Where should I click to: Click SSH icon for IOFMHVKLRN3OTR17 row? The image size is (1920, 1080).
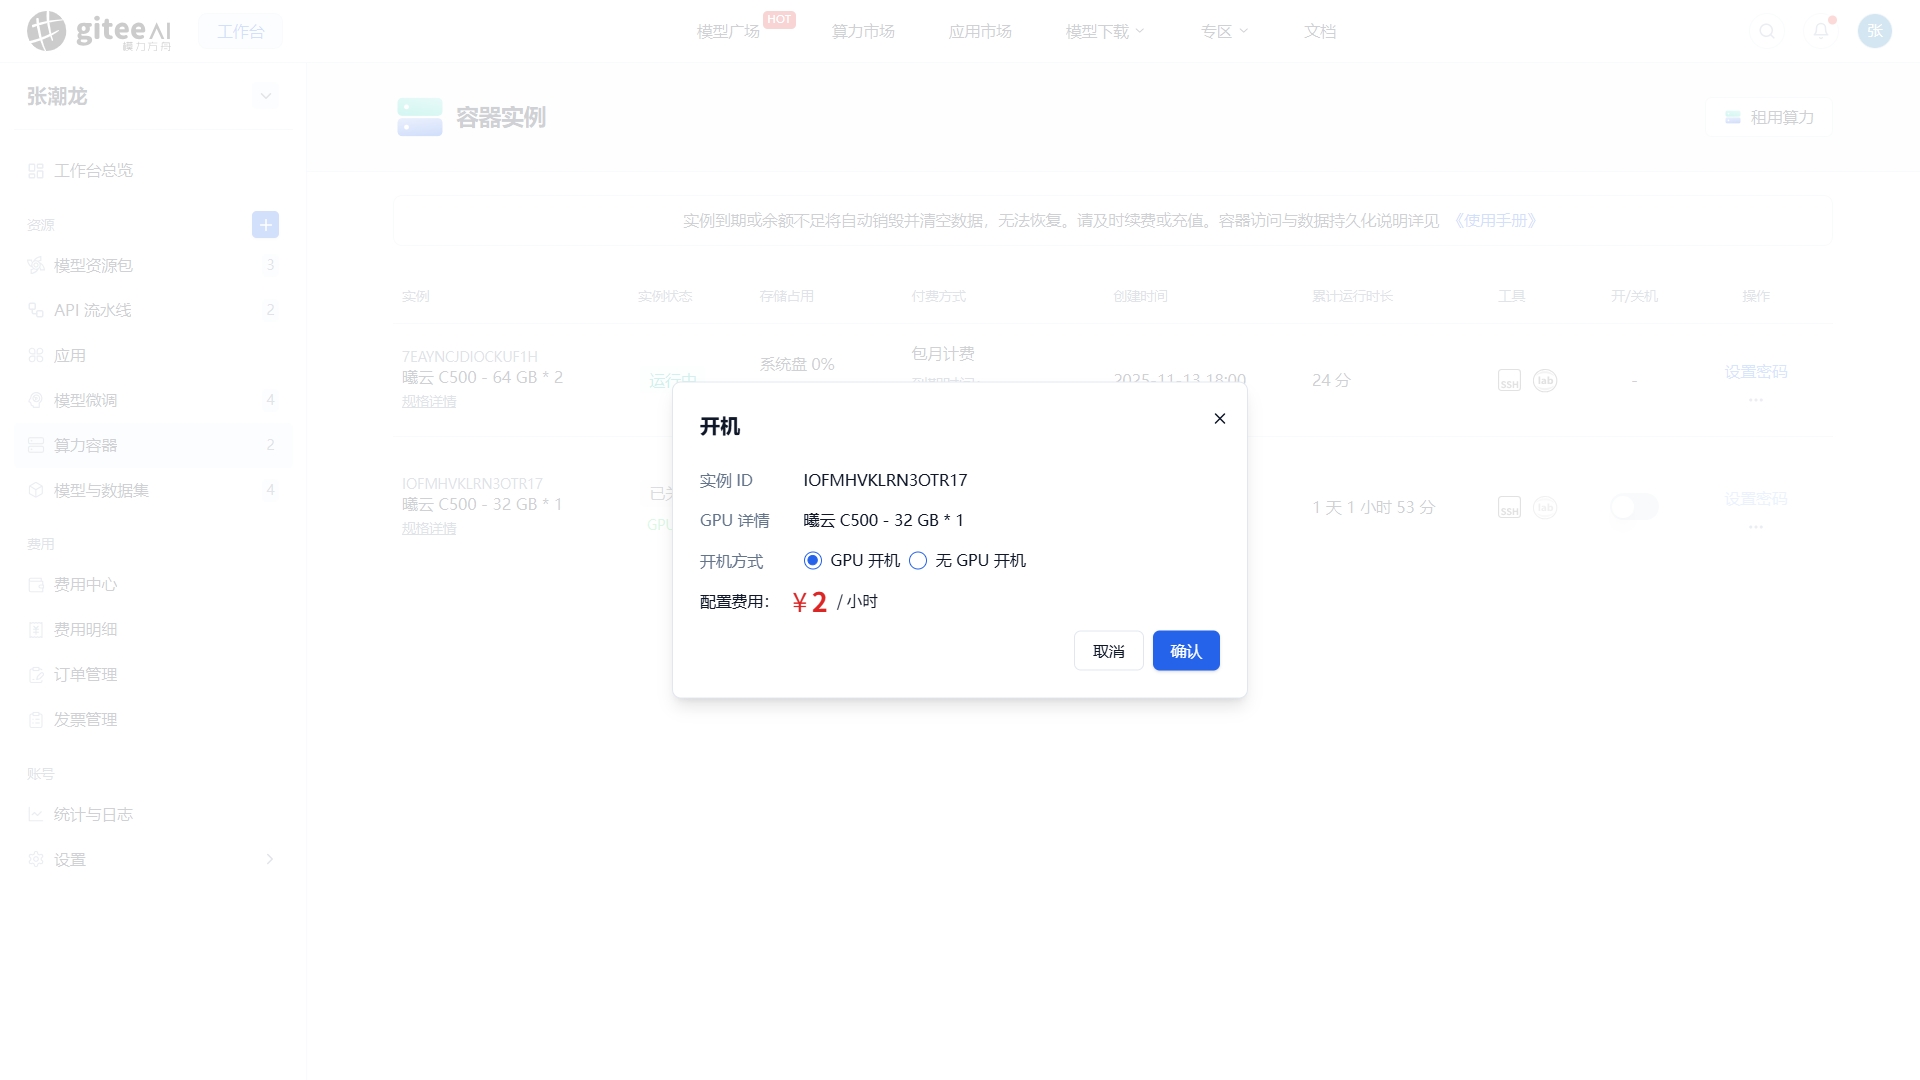coord(1509,508)
